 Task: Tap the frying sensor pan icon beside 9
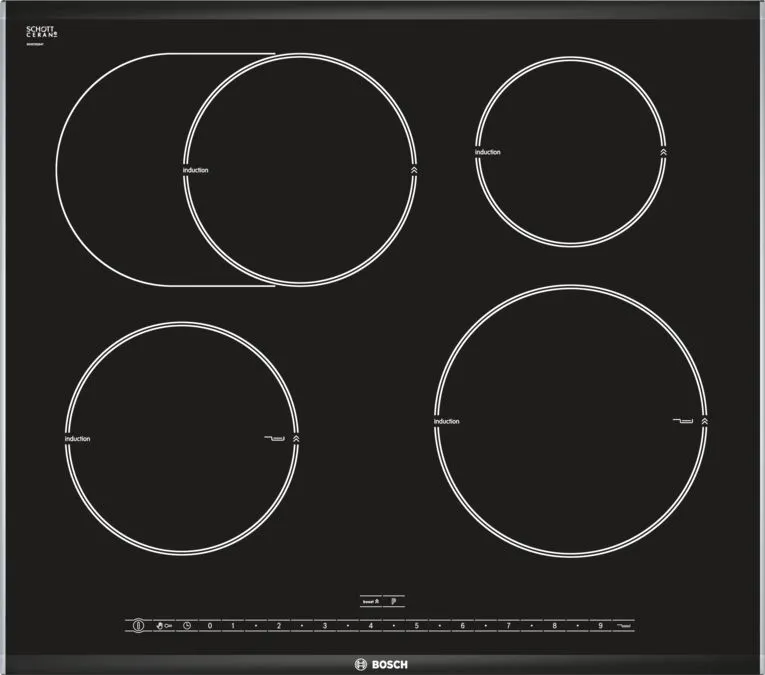625,626
